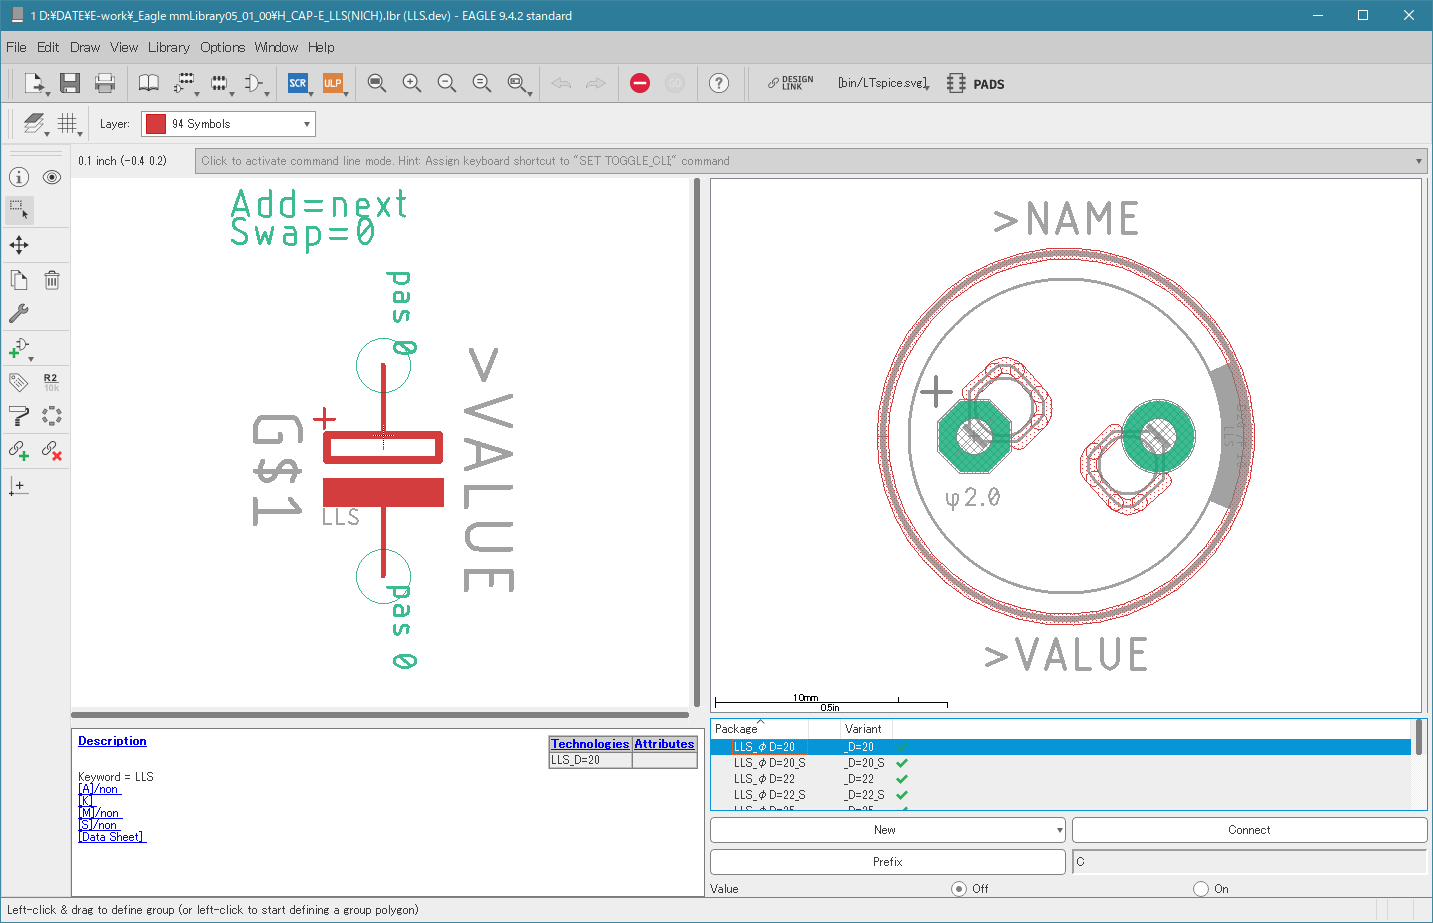Set Value option to On
This screenshot has height=923, width=1433.
[1201, 889]
